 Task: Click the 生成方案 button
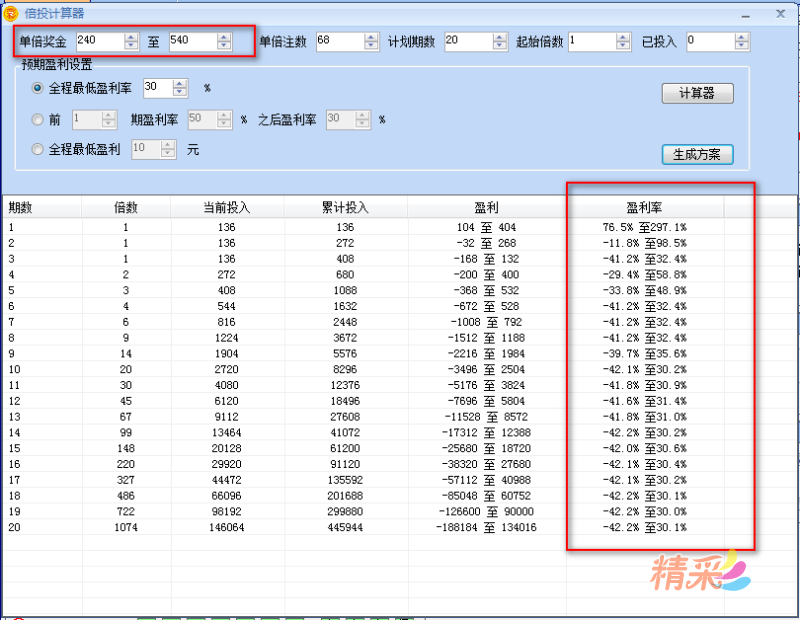[x=697, y=154]
